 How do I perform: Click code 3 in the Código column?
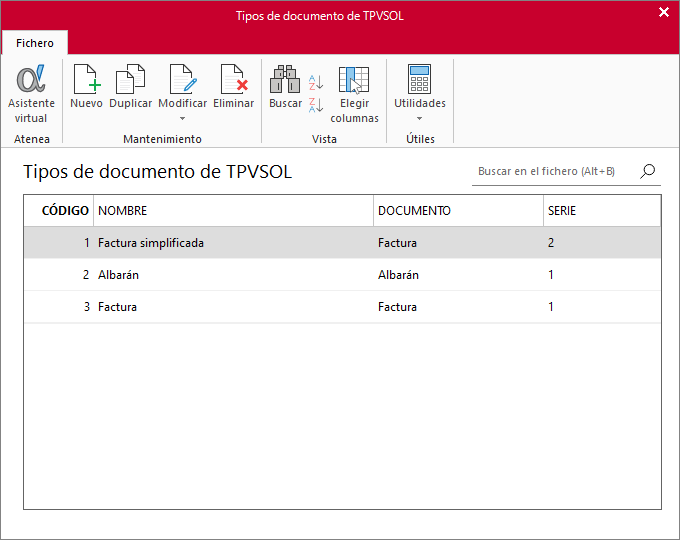click(x=87, y=307)
